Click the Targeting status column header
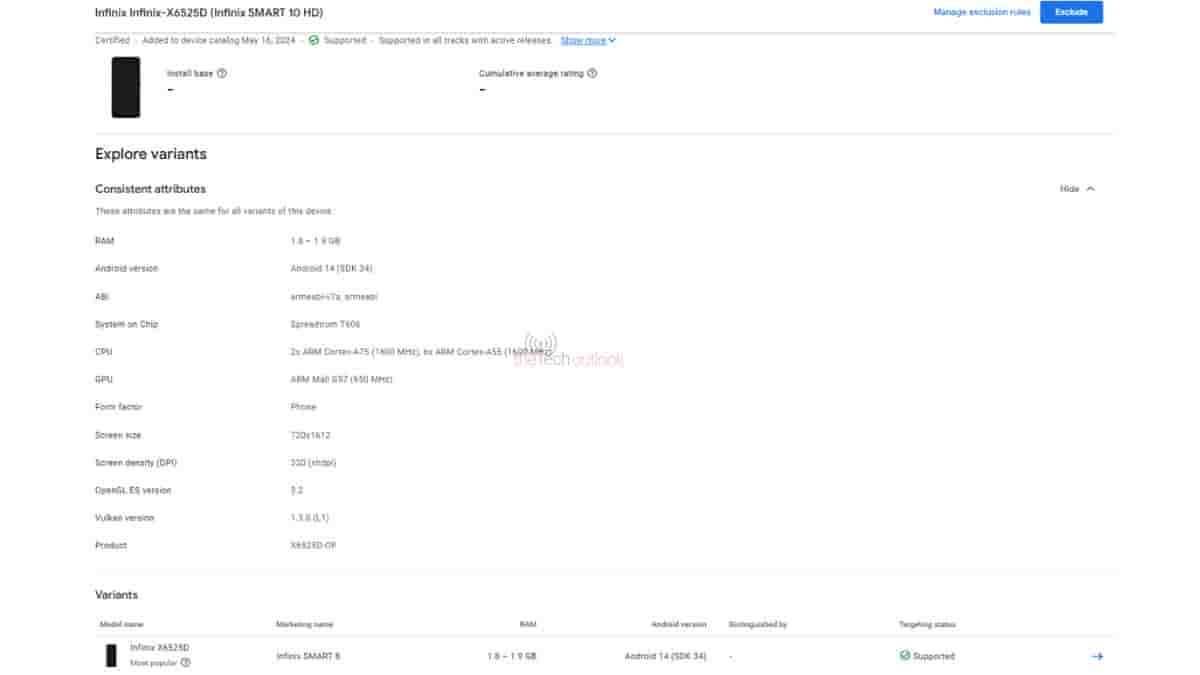The width and height of the screenshot is (1200, 675). (926, 623)
